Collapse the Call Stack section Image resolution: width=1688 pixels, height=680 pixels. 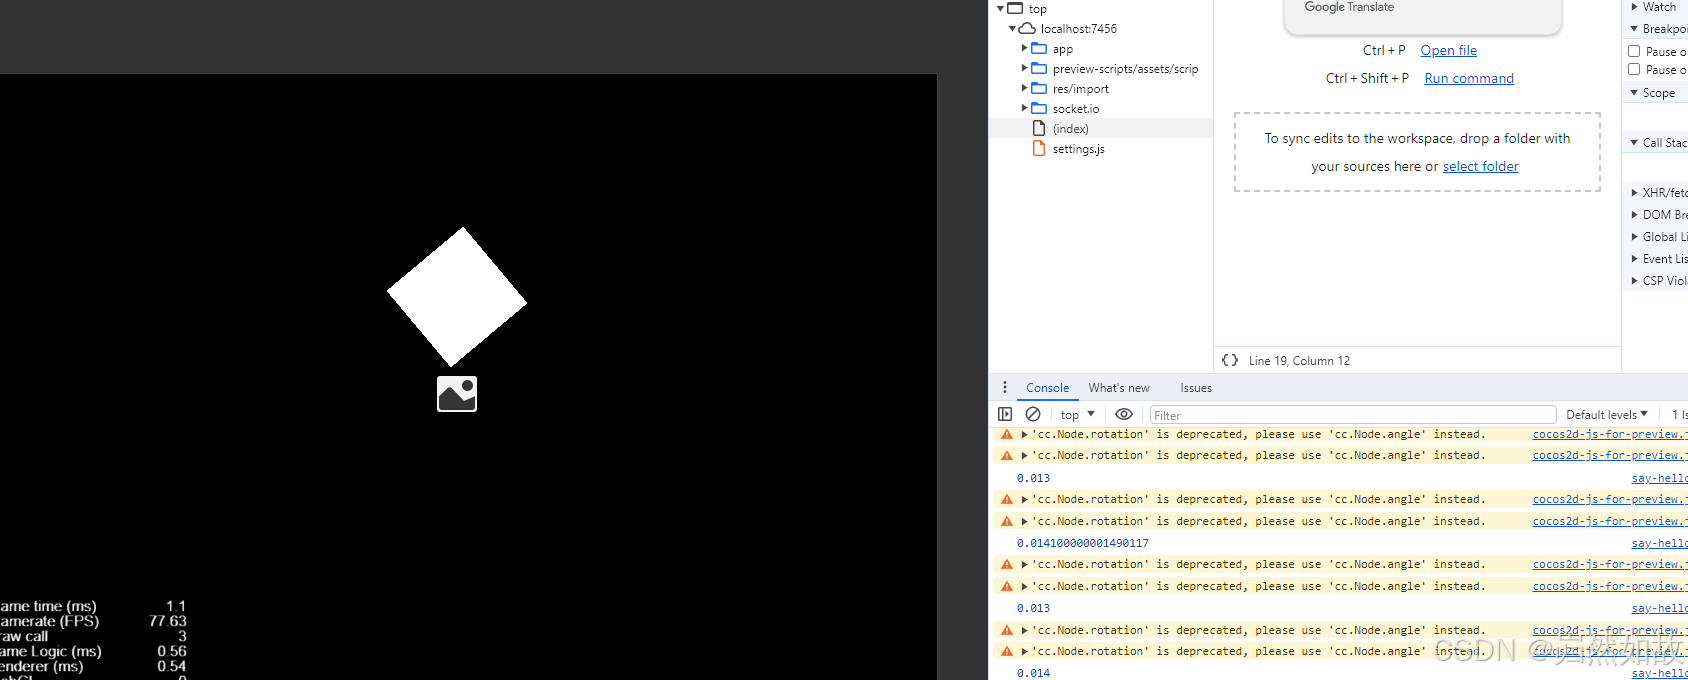click(x=1634, y=142)
